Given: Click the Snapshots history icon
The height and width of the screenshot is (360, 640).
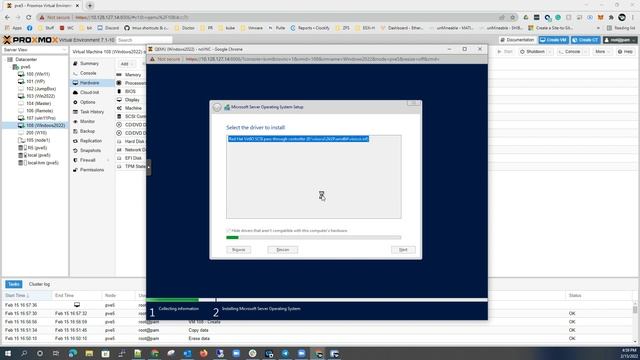Looking at the screenshot, I should [76, 151].
